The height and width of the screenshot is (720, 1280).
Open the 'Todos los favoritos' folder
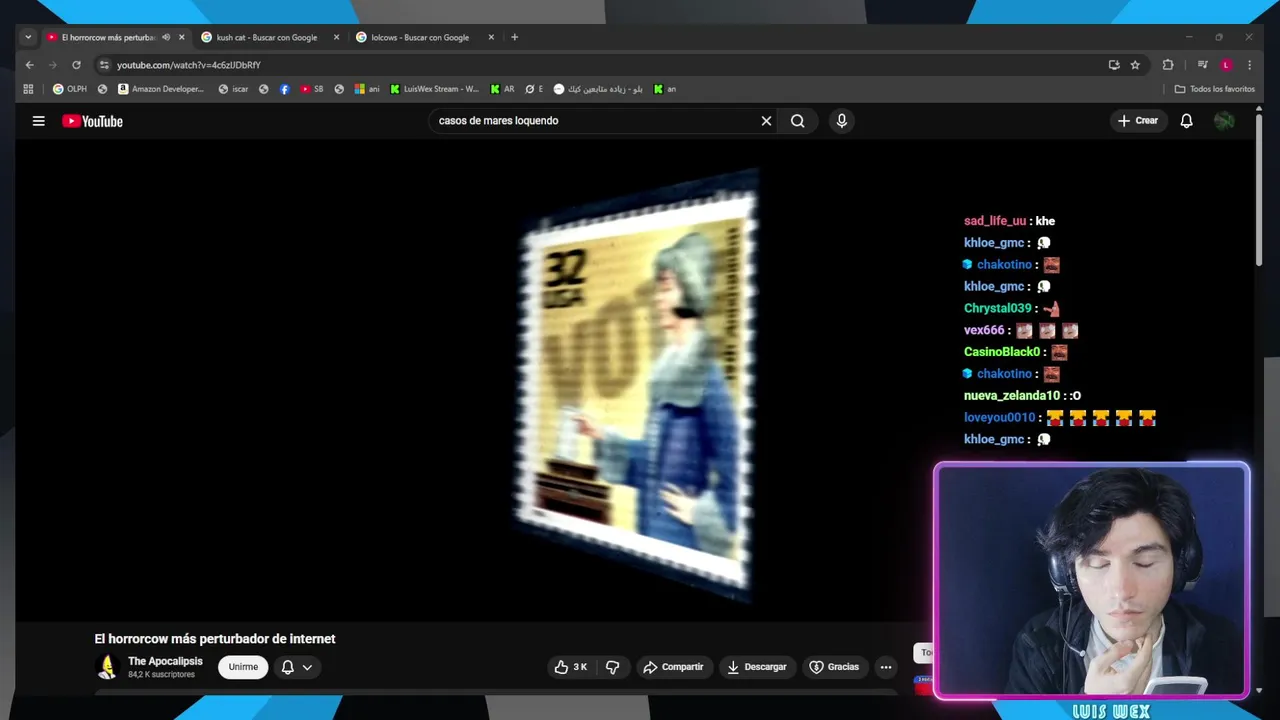pos(1215,89)
